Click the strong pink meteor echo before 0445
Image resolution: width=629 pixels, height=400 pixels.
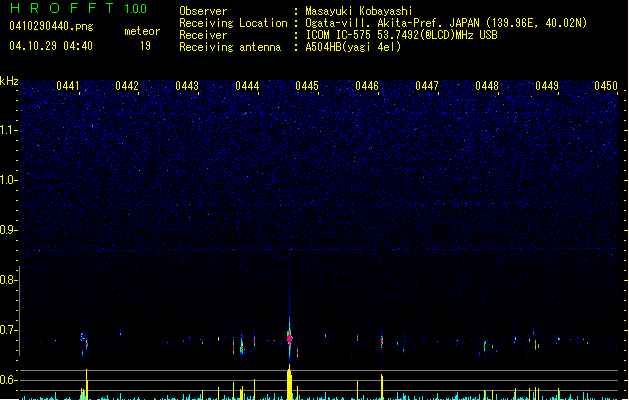pos(290,339)
